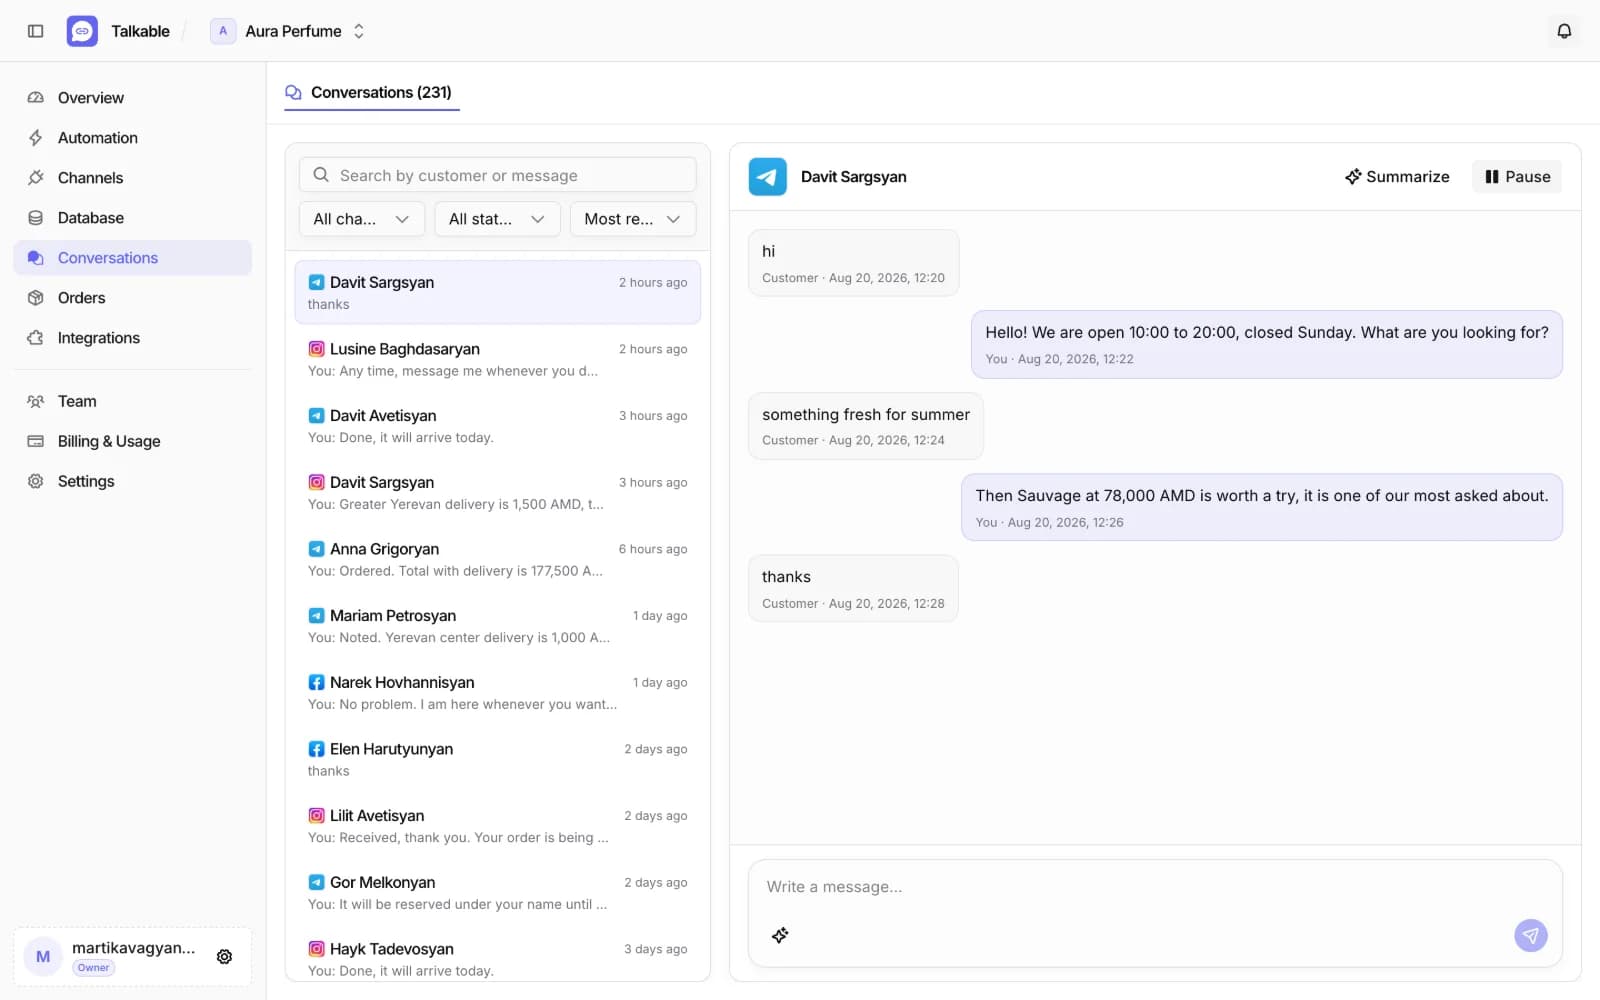The image size is (1600, 1000).
Task: Open the notifications bell
Action: (1564, 31)
